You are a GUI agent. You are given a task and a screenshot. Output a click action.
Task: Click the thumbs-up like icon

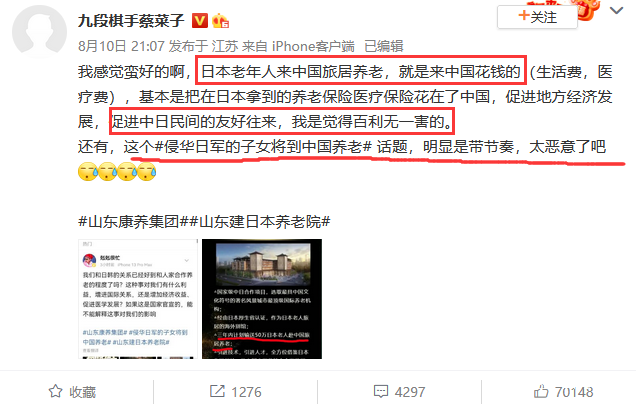coord(541,391)
